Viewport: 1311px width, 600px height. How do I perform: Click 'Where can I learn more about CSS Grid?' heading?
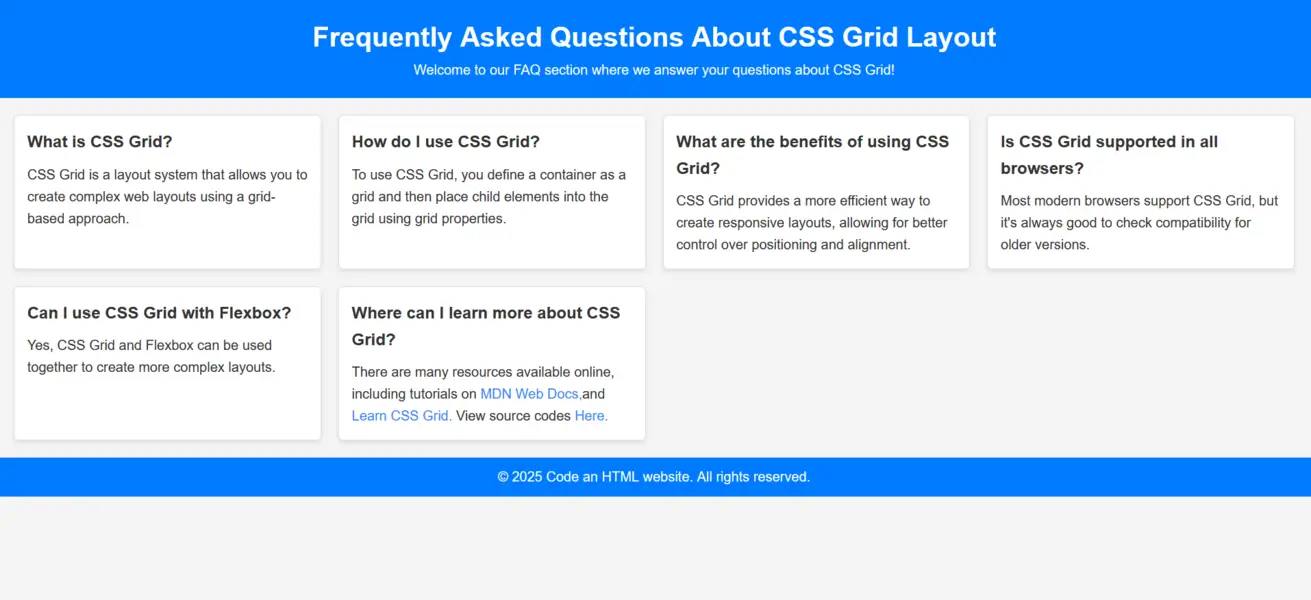(486, 326)
